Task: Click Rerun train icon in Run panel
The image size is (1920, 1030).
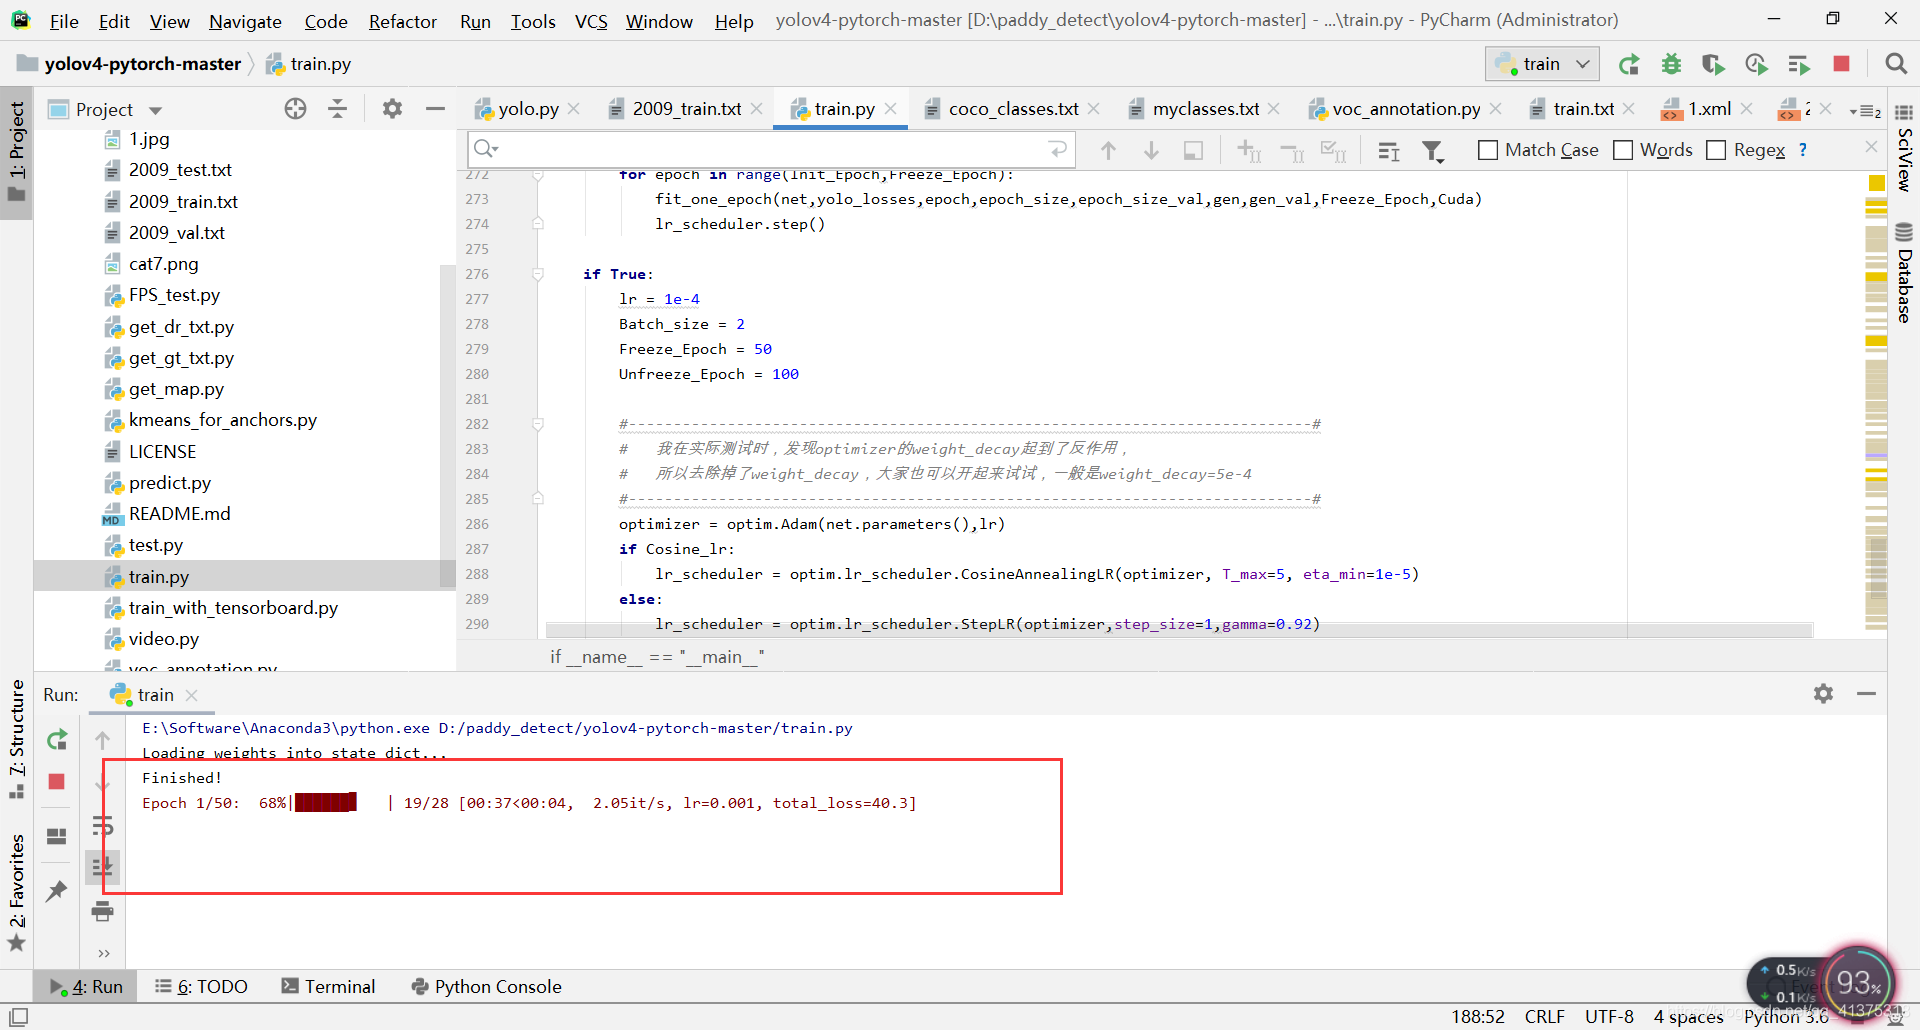Action: click(x=57, y=740)
